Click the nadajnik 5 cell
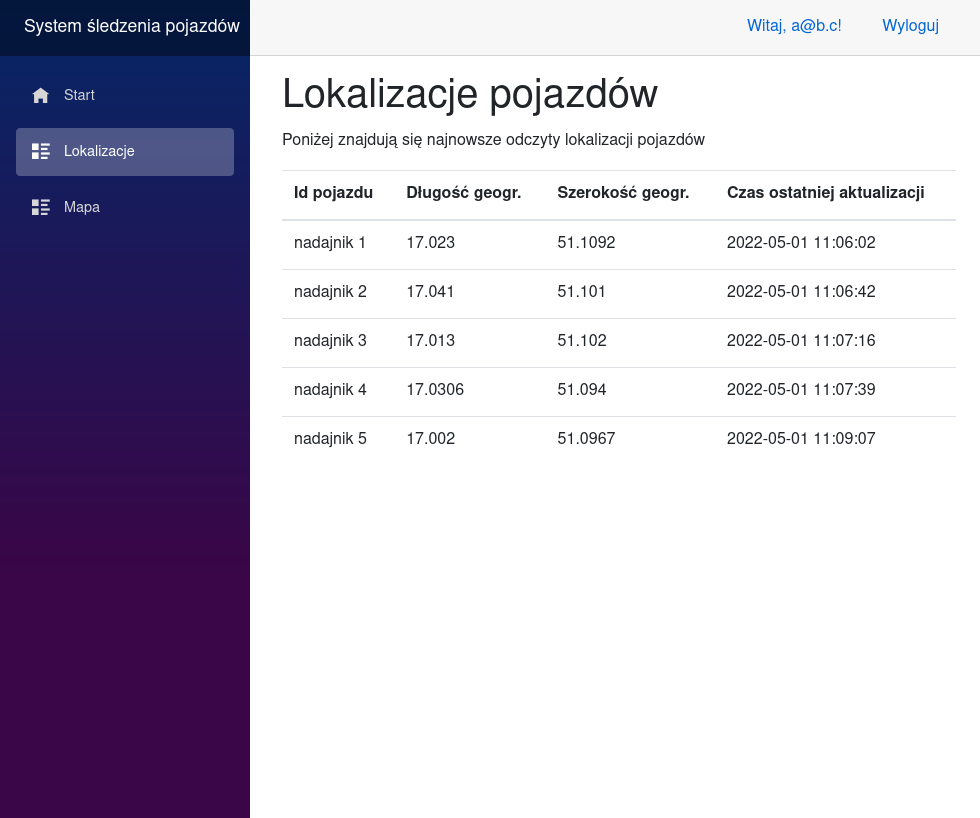 point(330,439)
